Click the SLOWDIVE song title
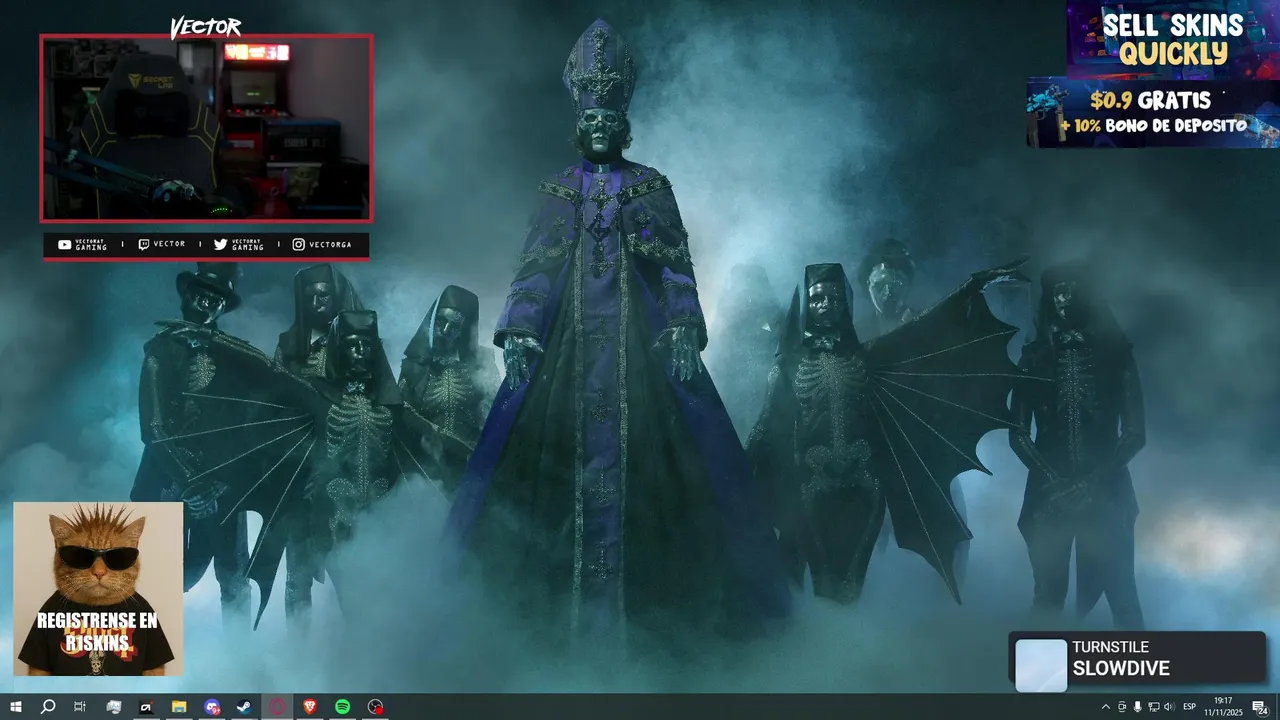Viewport: 1280px width, 720px height. [1121, 669]
